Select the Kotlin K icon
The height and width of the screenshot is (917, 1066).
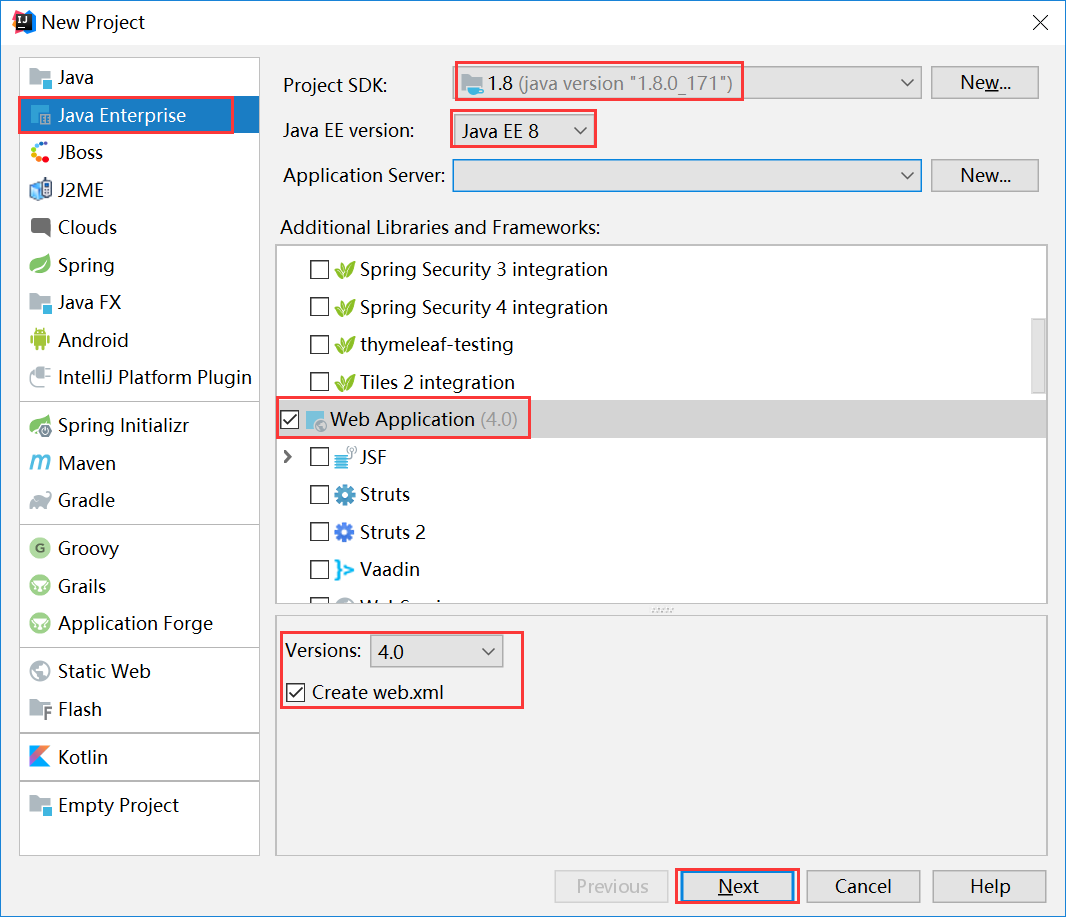[x=40, y=757]
